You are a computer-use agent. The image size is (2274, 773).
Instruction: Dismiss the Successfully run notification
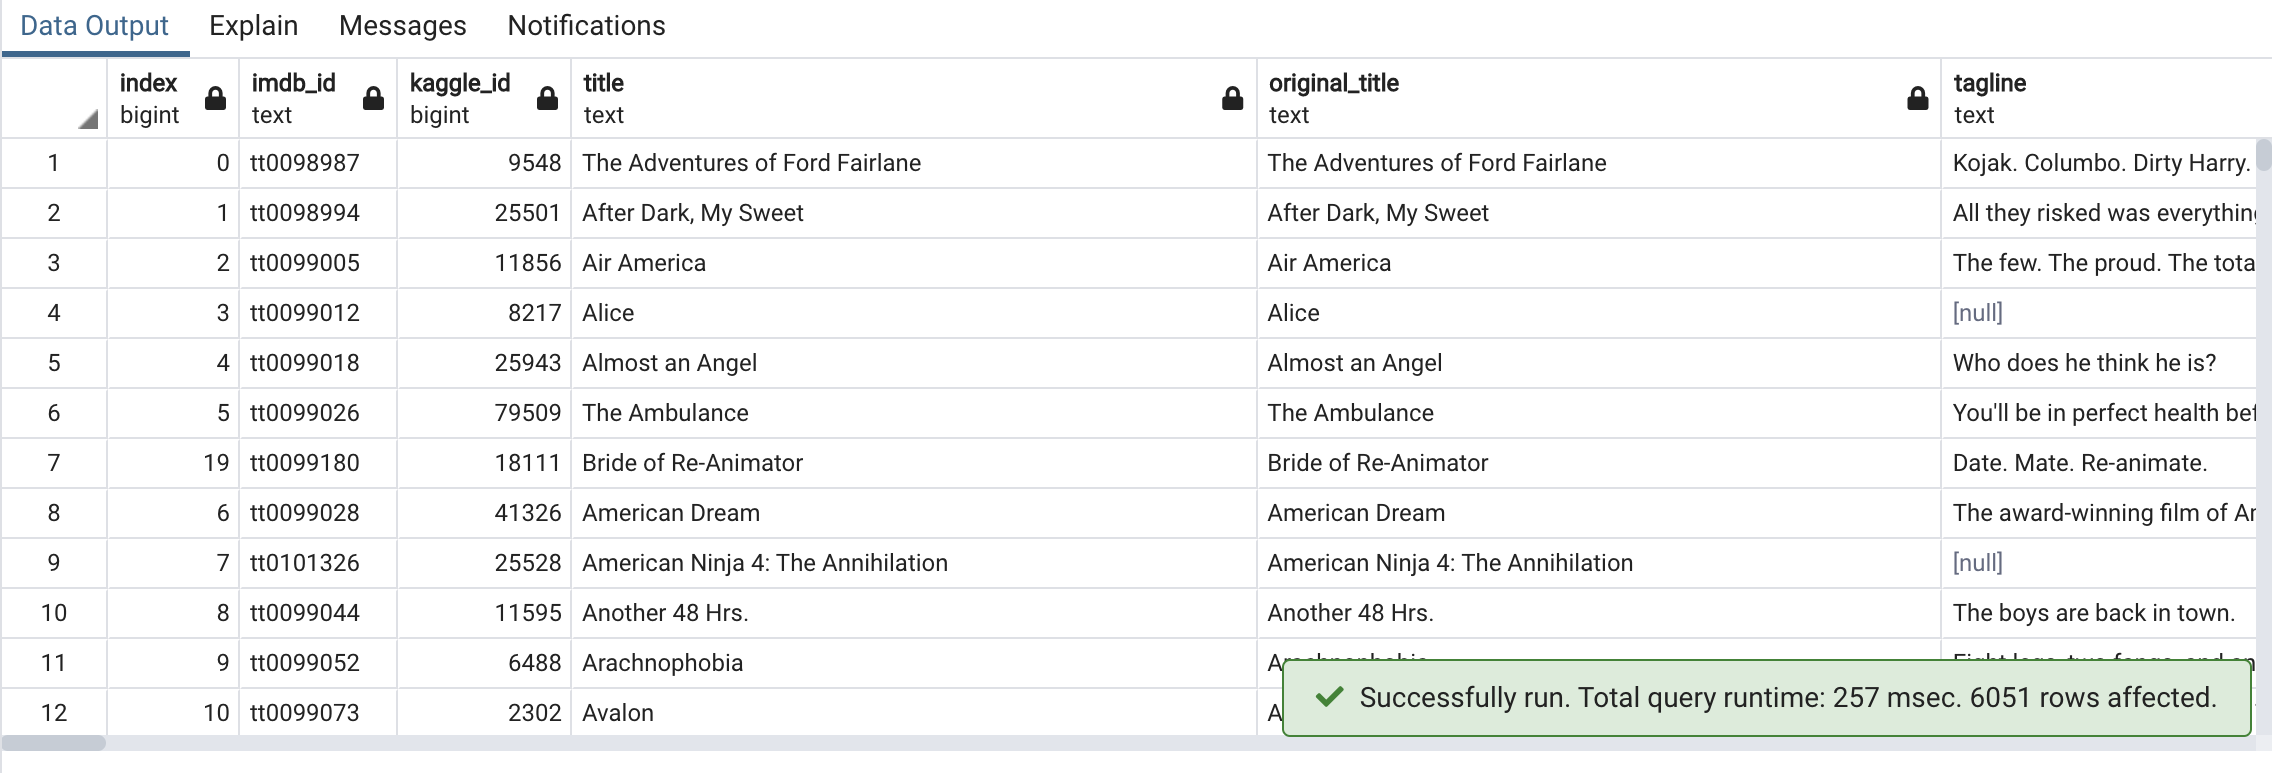(1766, 697)
